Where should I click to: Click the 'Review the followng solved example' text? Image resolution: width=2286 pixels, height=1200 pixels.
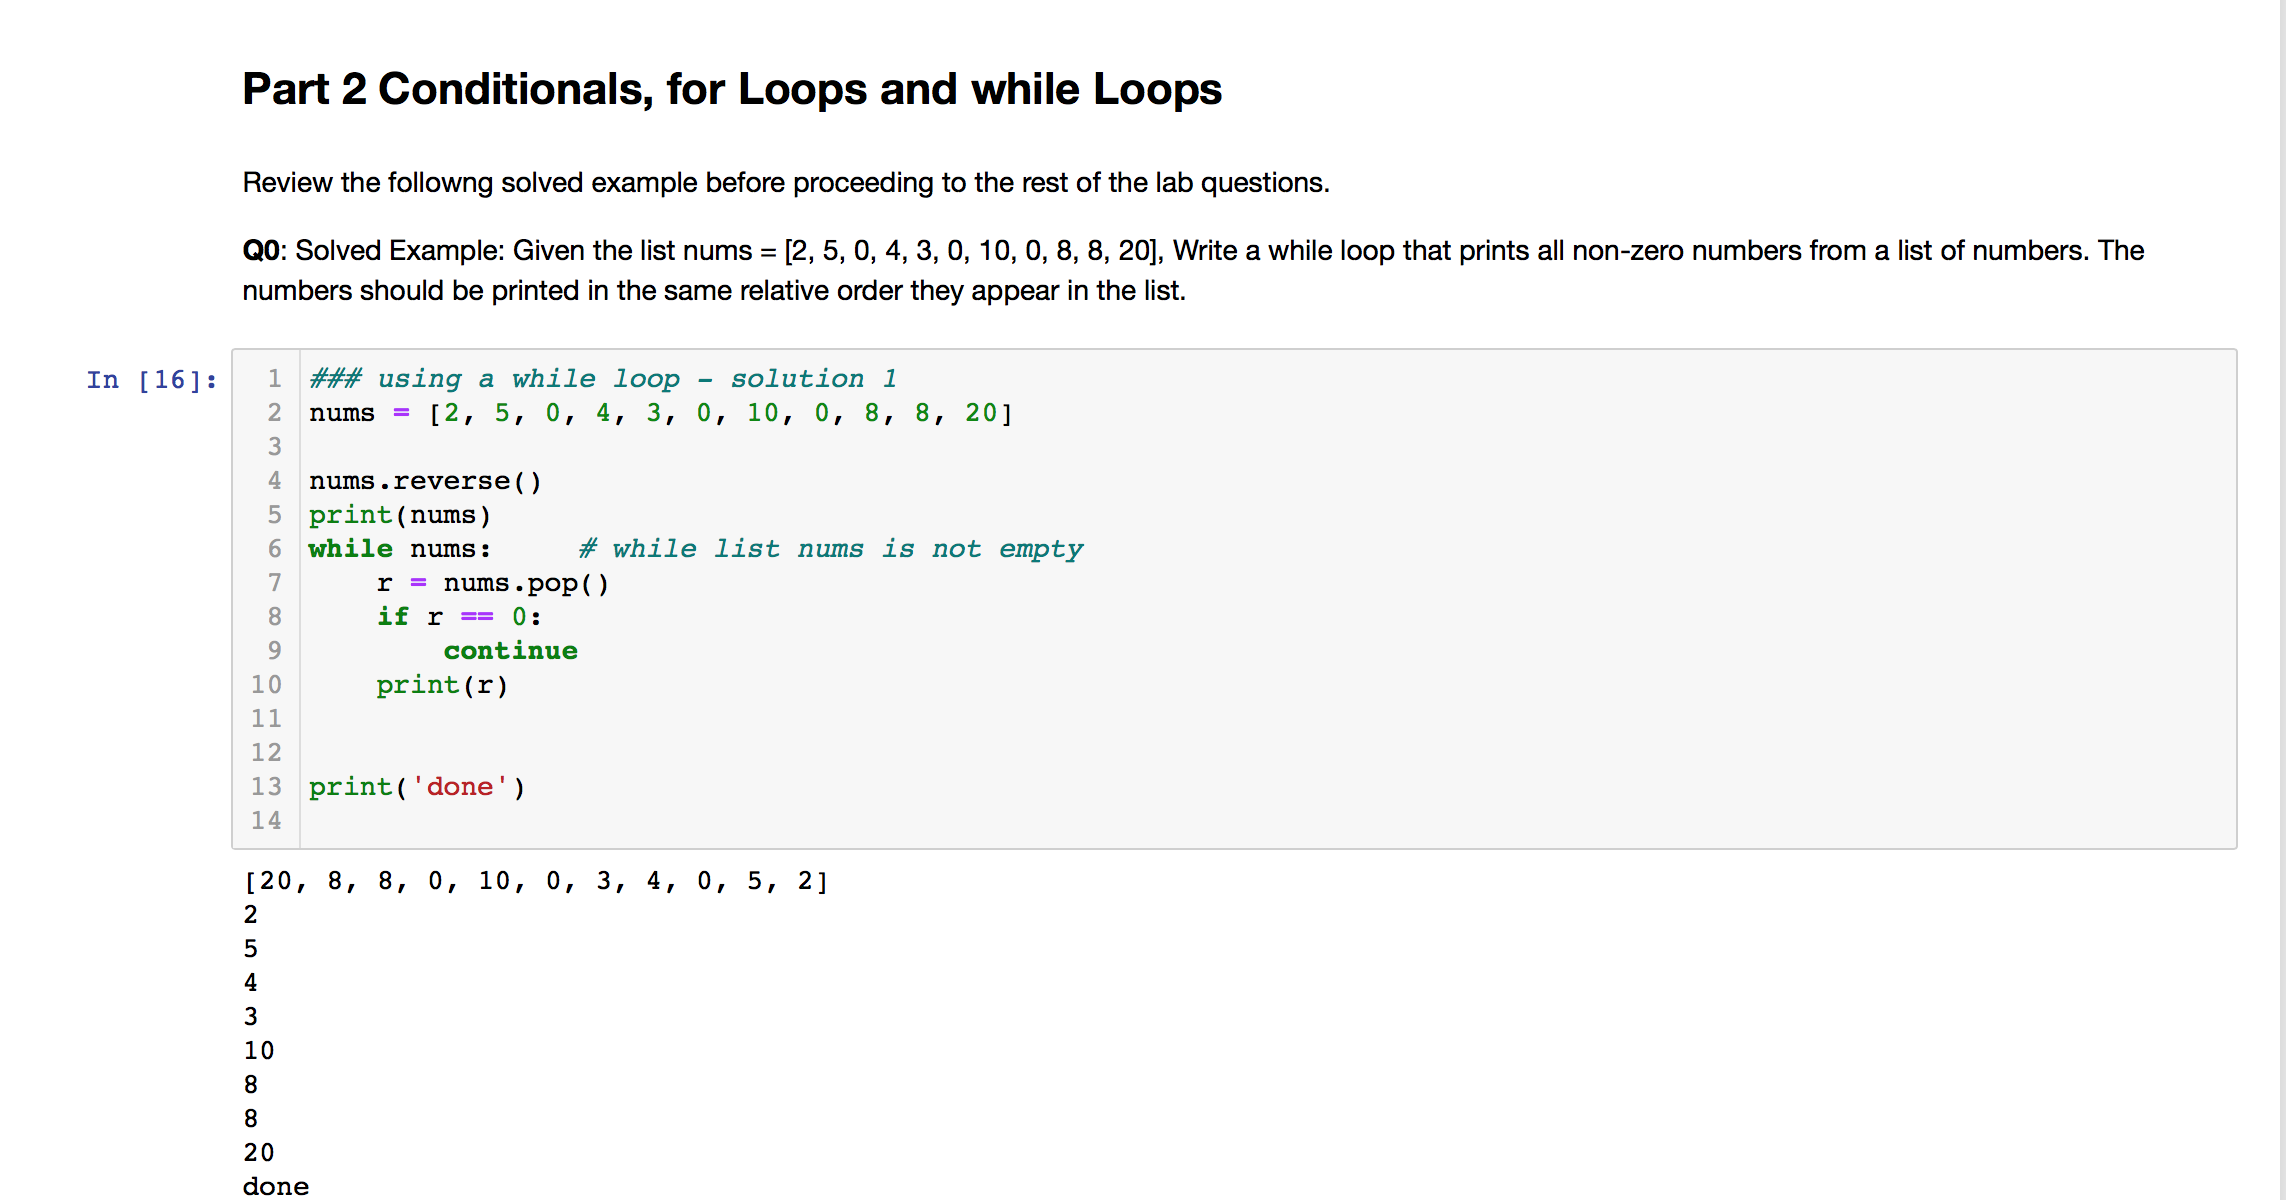coord(786,182)
